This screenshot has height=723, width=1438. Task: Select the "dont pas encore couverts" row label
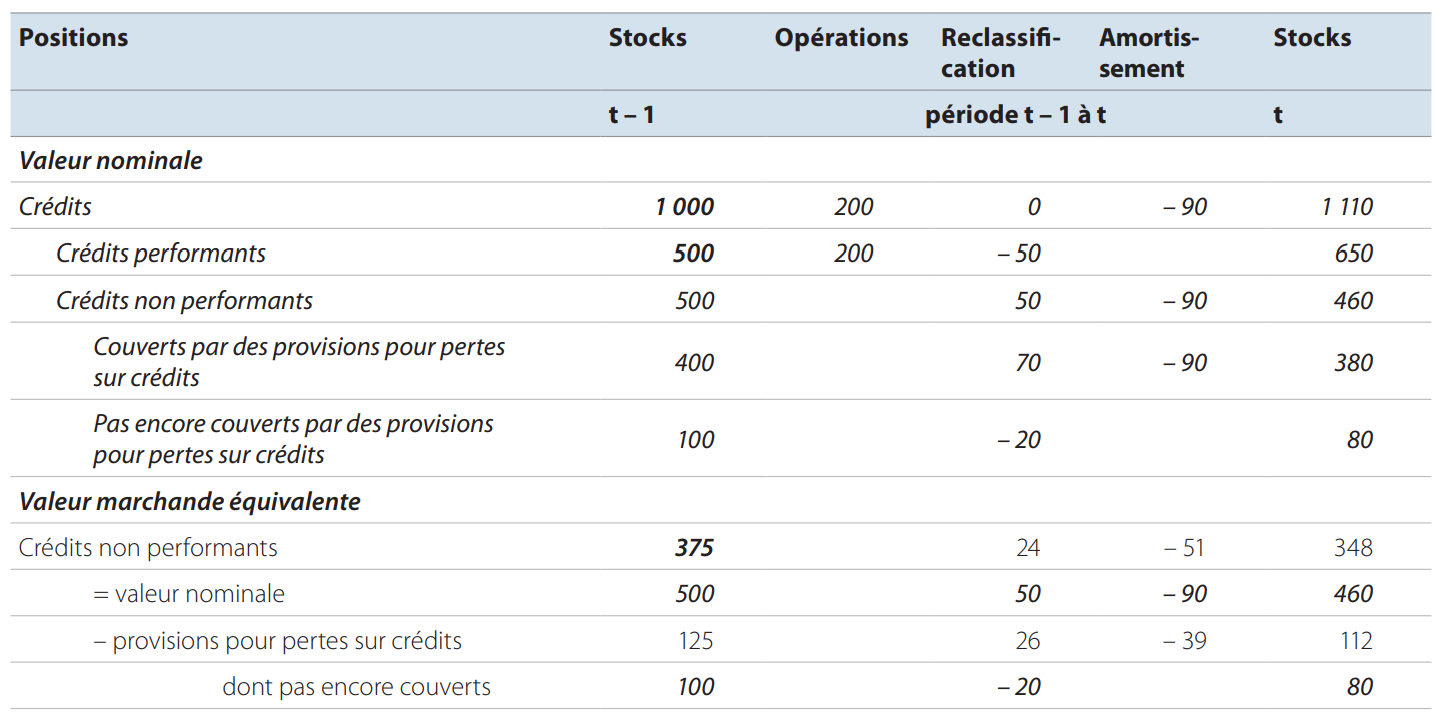[356, 687]
